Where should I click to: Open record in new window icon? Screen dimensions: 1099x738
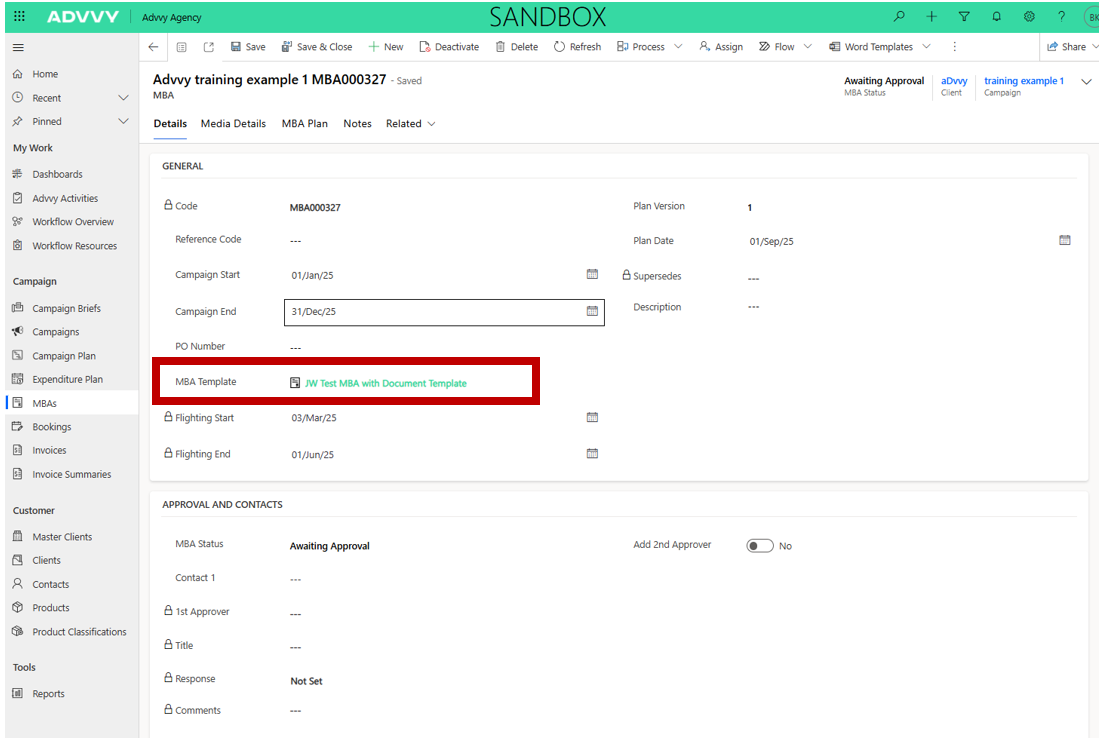coord(209,47)
